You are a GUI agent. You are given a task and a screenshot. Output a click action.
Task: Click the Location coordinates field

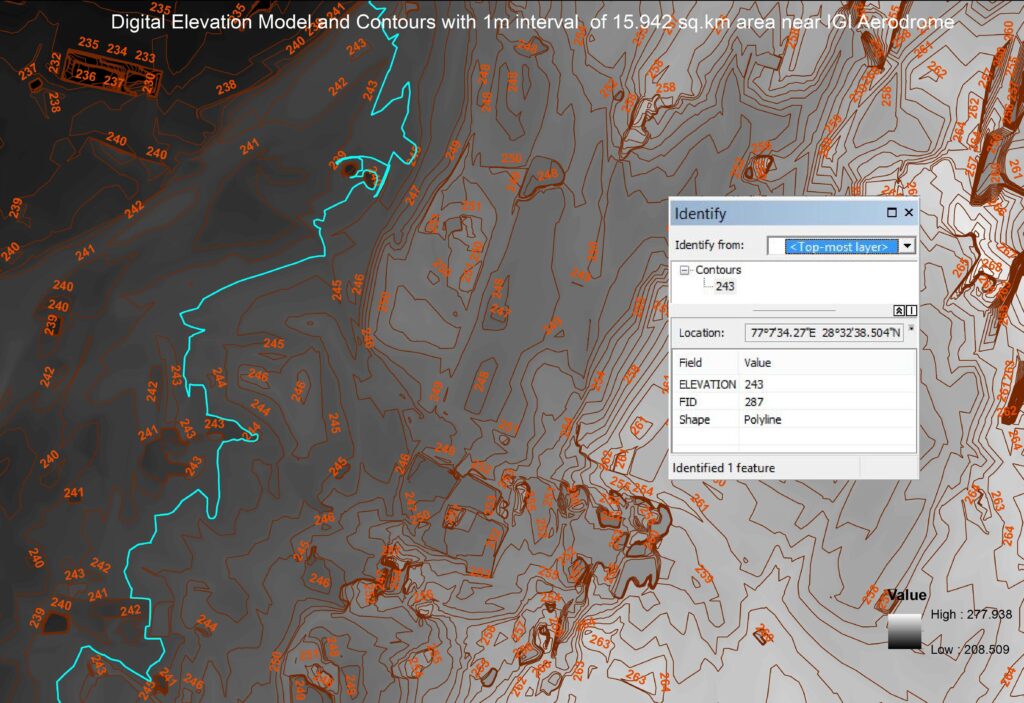coord(824,333)
